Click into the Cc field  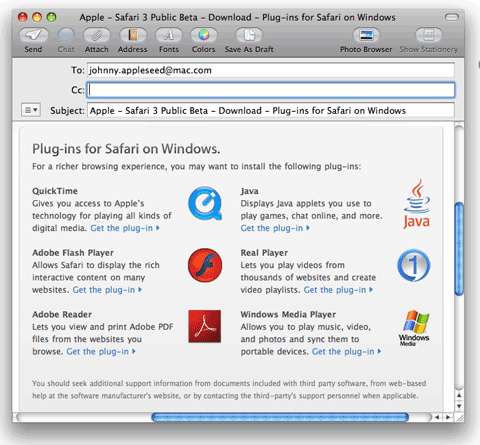(x=271, y=90)
